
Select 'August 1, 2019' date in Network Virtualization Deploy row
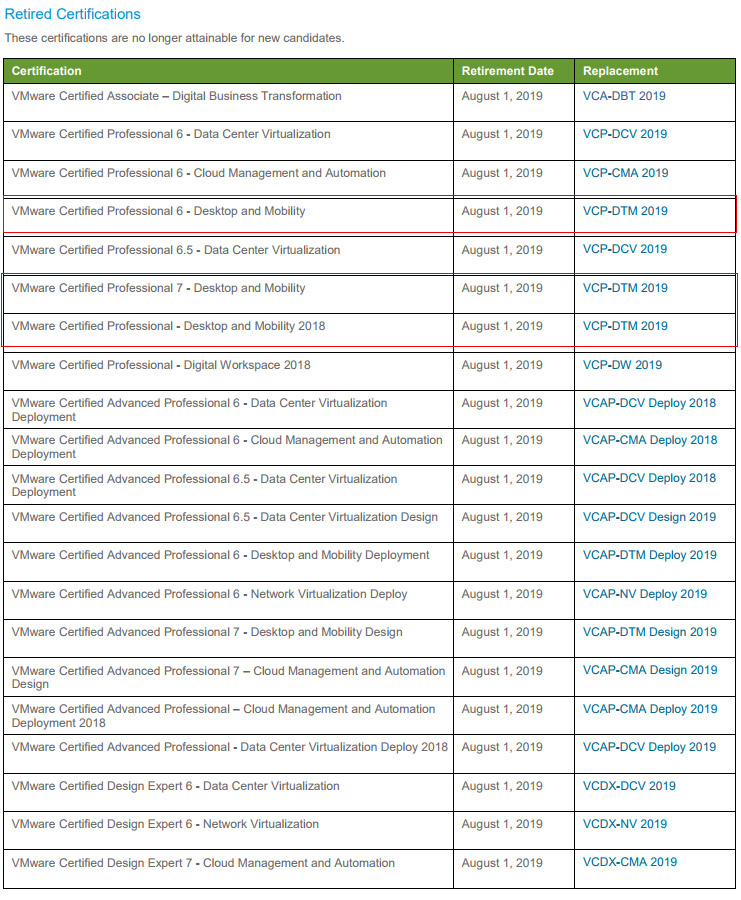502,593
